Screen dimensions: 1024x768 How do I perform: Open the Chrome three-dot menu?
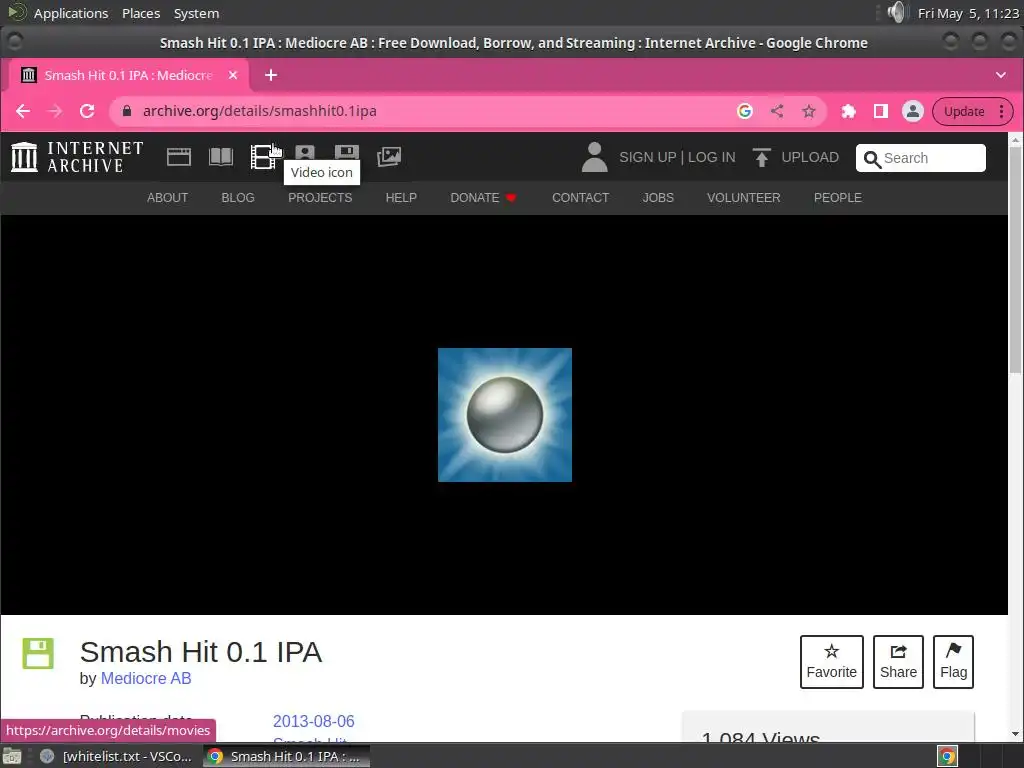(1001, 111)
